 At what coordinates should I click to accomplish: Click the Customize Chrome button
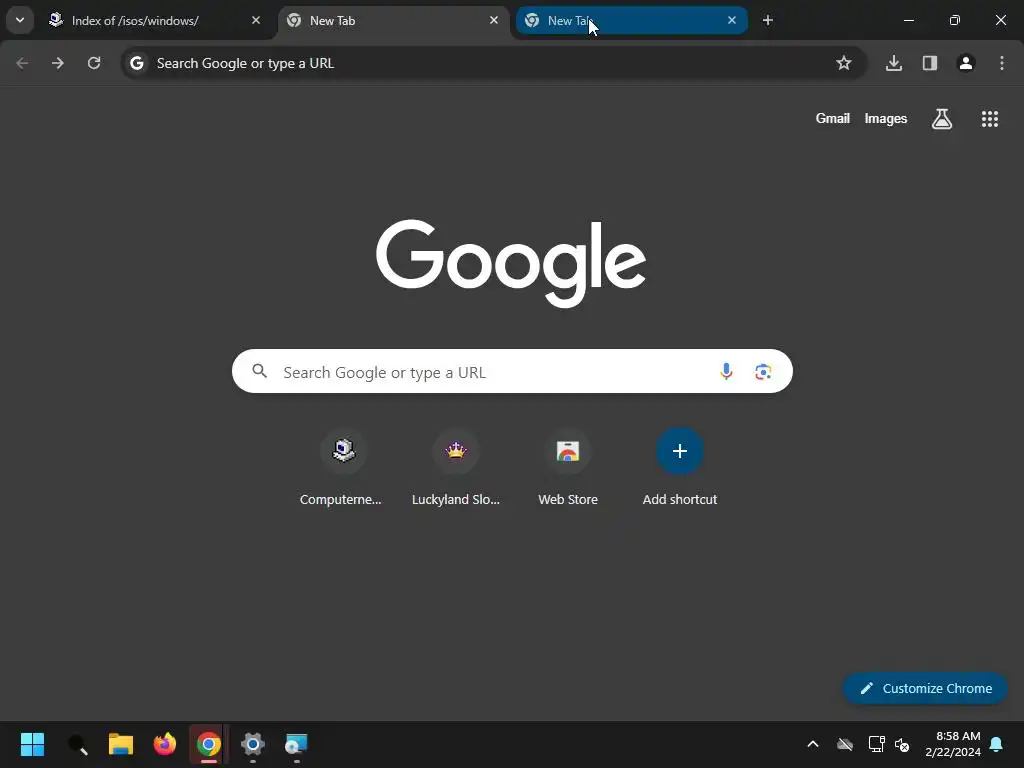click(x=925, y=688)
